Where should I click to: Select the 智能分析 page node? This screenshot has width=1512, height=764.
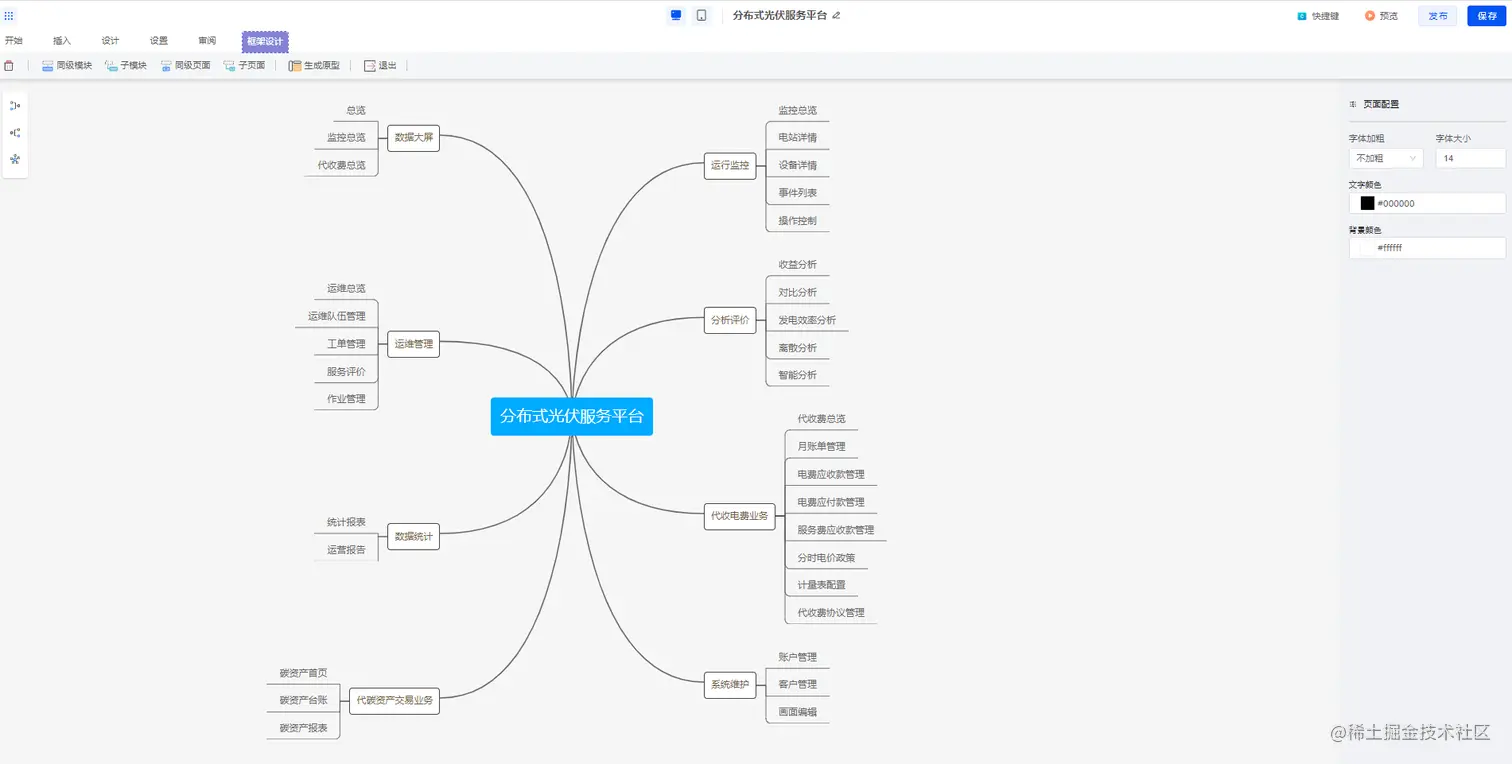(x=798, y=375)
